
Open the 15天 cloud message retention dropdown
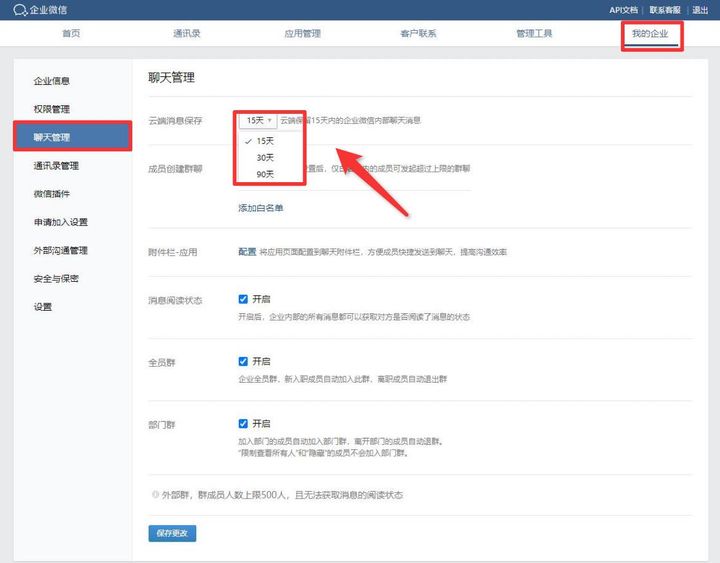tap(258, 120)
